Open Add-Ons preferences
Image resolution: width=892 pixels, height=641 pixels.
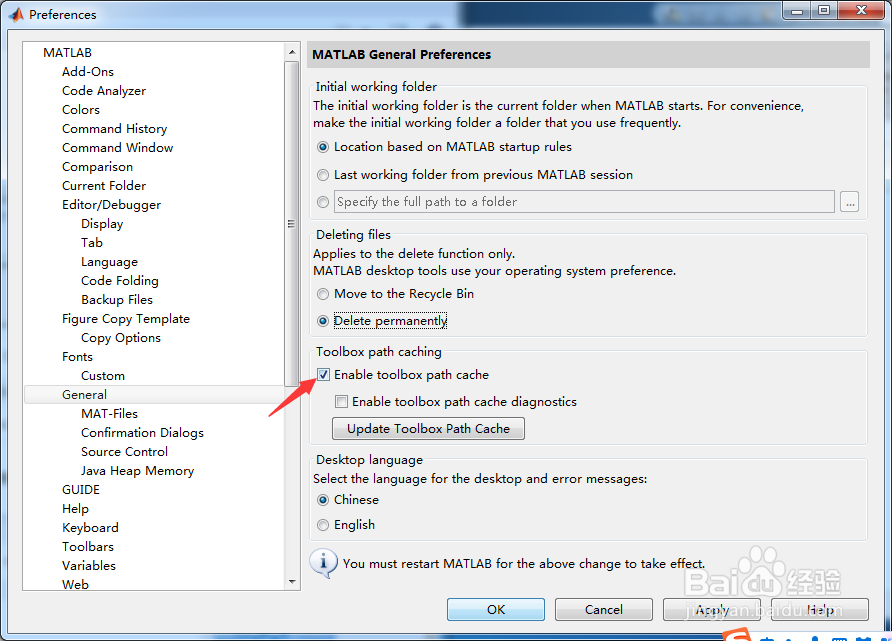(88, 72)
